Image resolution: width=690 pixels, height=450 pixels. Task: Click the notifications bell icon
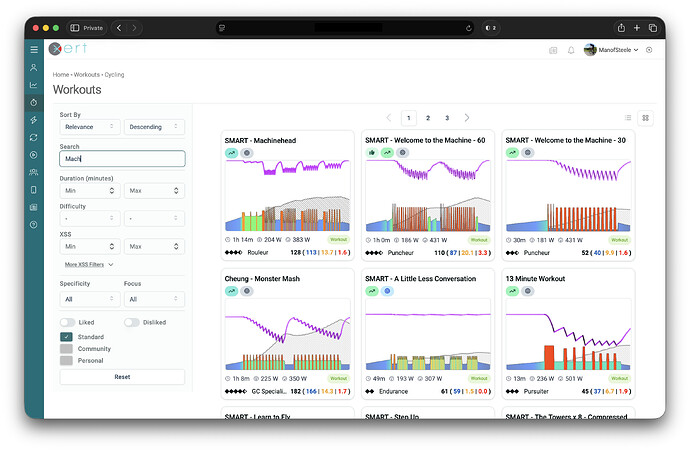click(571, 49)
